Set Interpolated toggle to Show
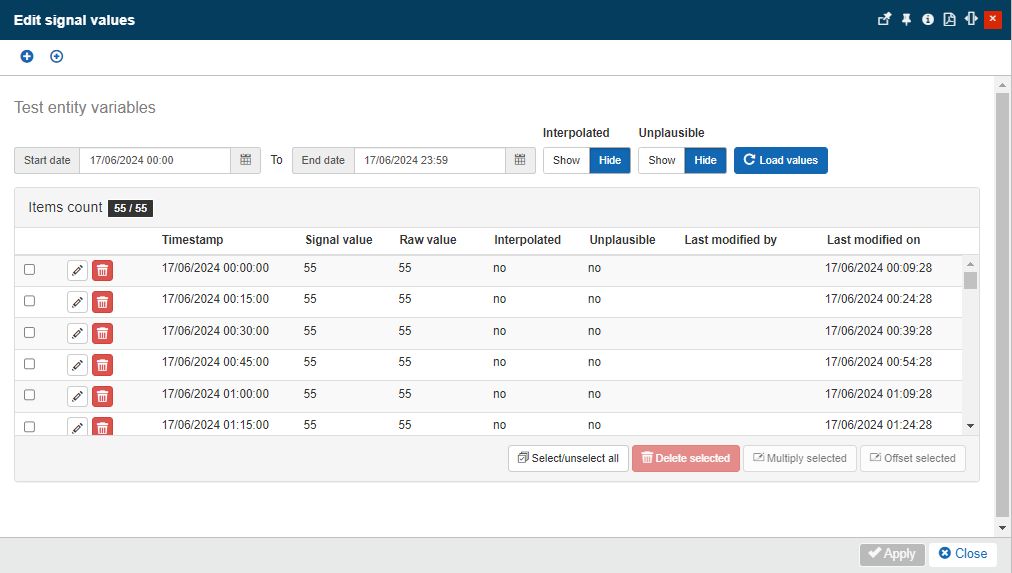The width and height of the screenshot is (1012, 573). [566, 160]
